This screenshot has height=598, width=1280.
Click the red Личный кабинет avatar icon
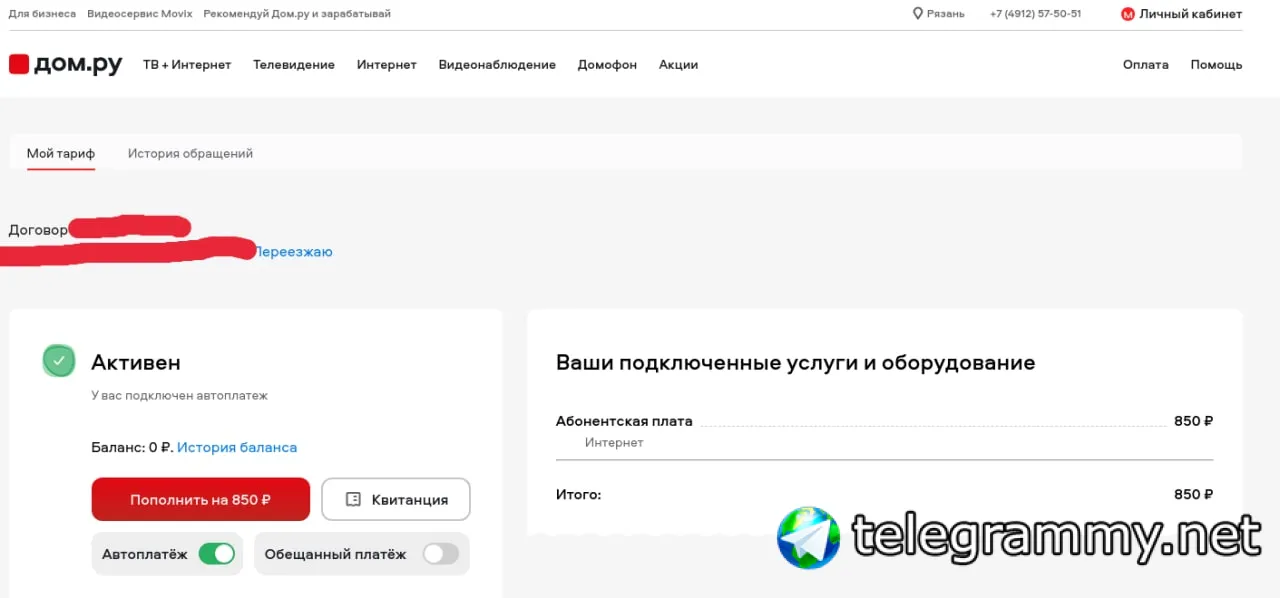tap(1128, 14)
